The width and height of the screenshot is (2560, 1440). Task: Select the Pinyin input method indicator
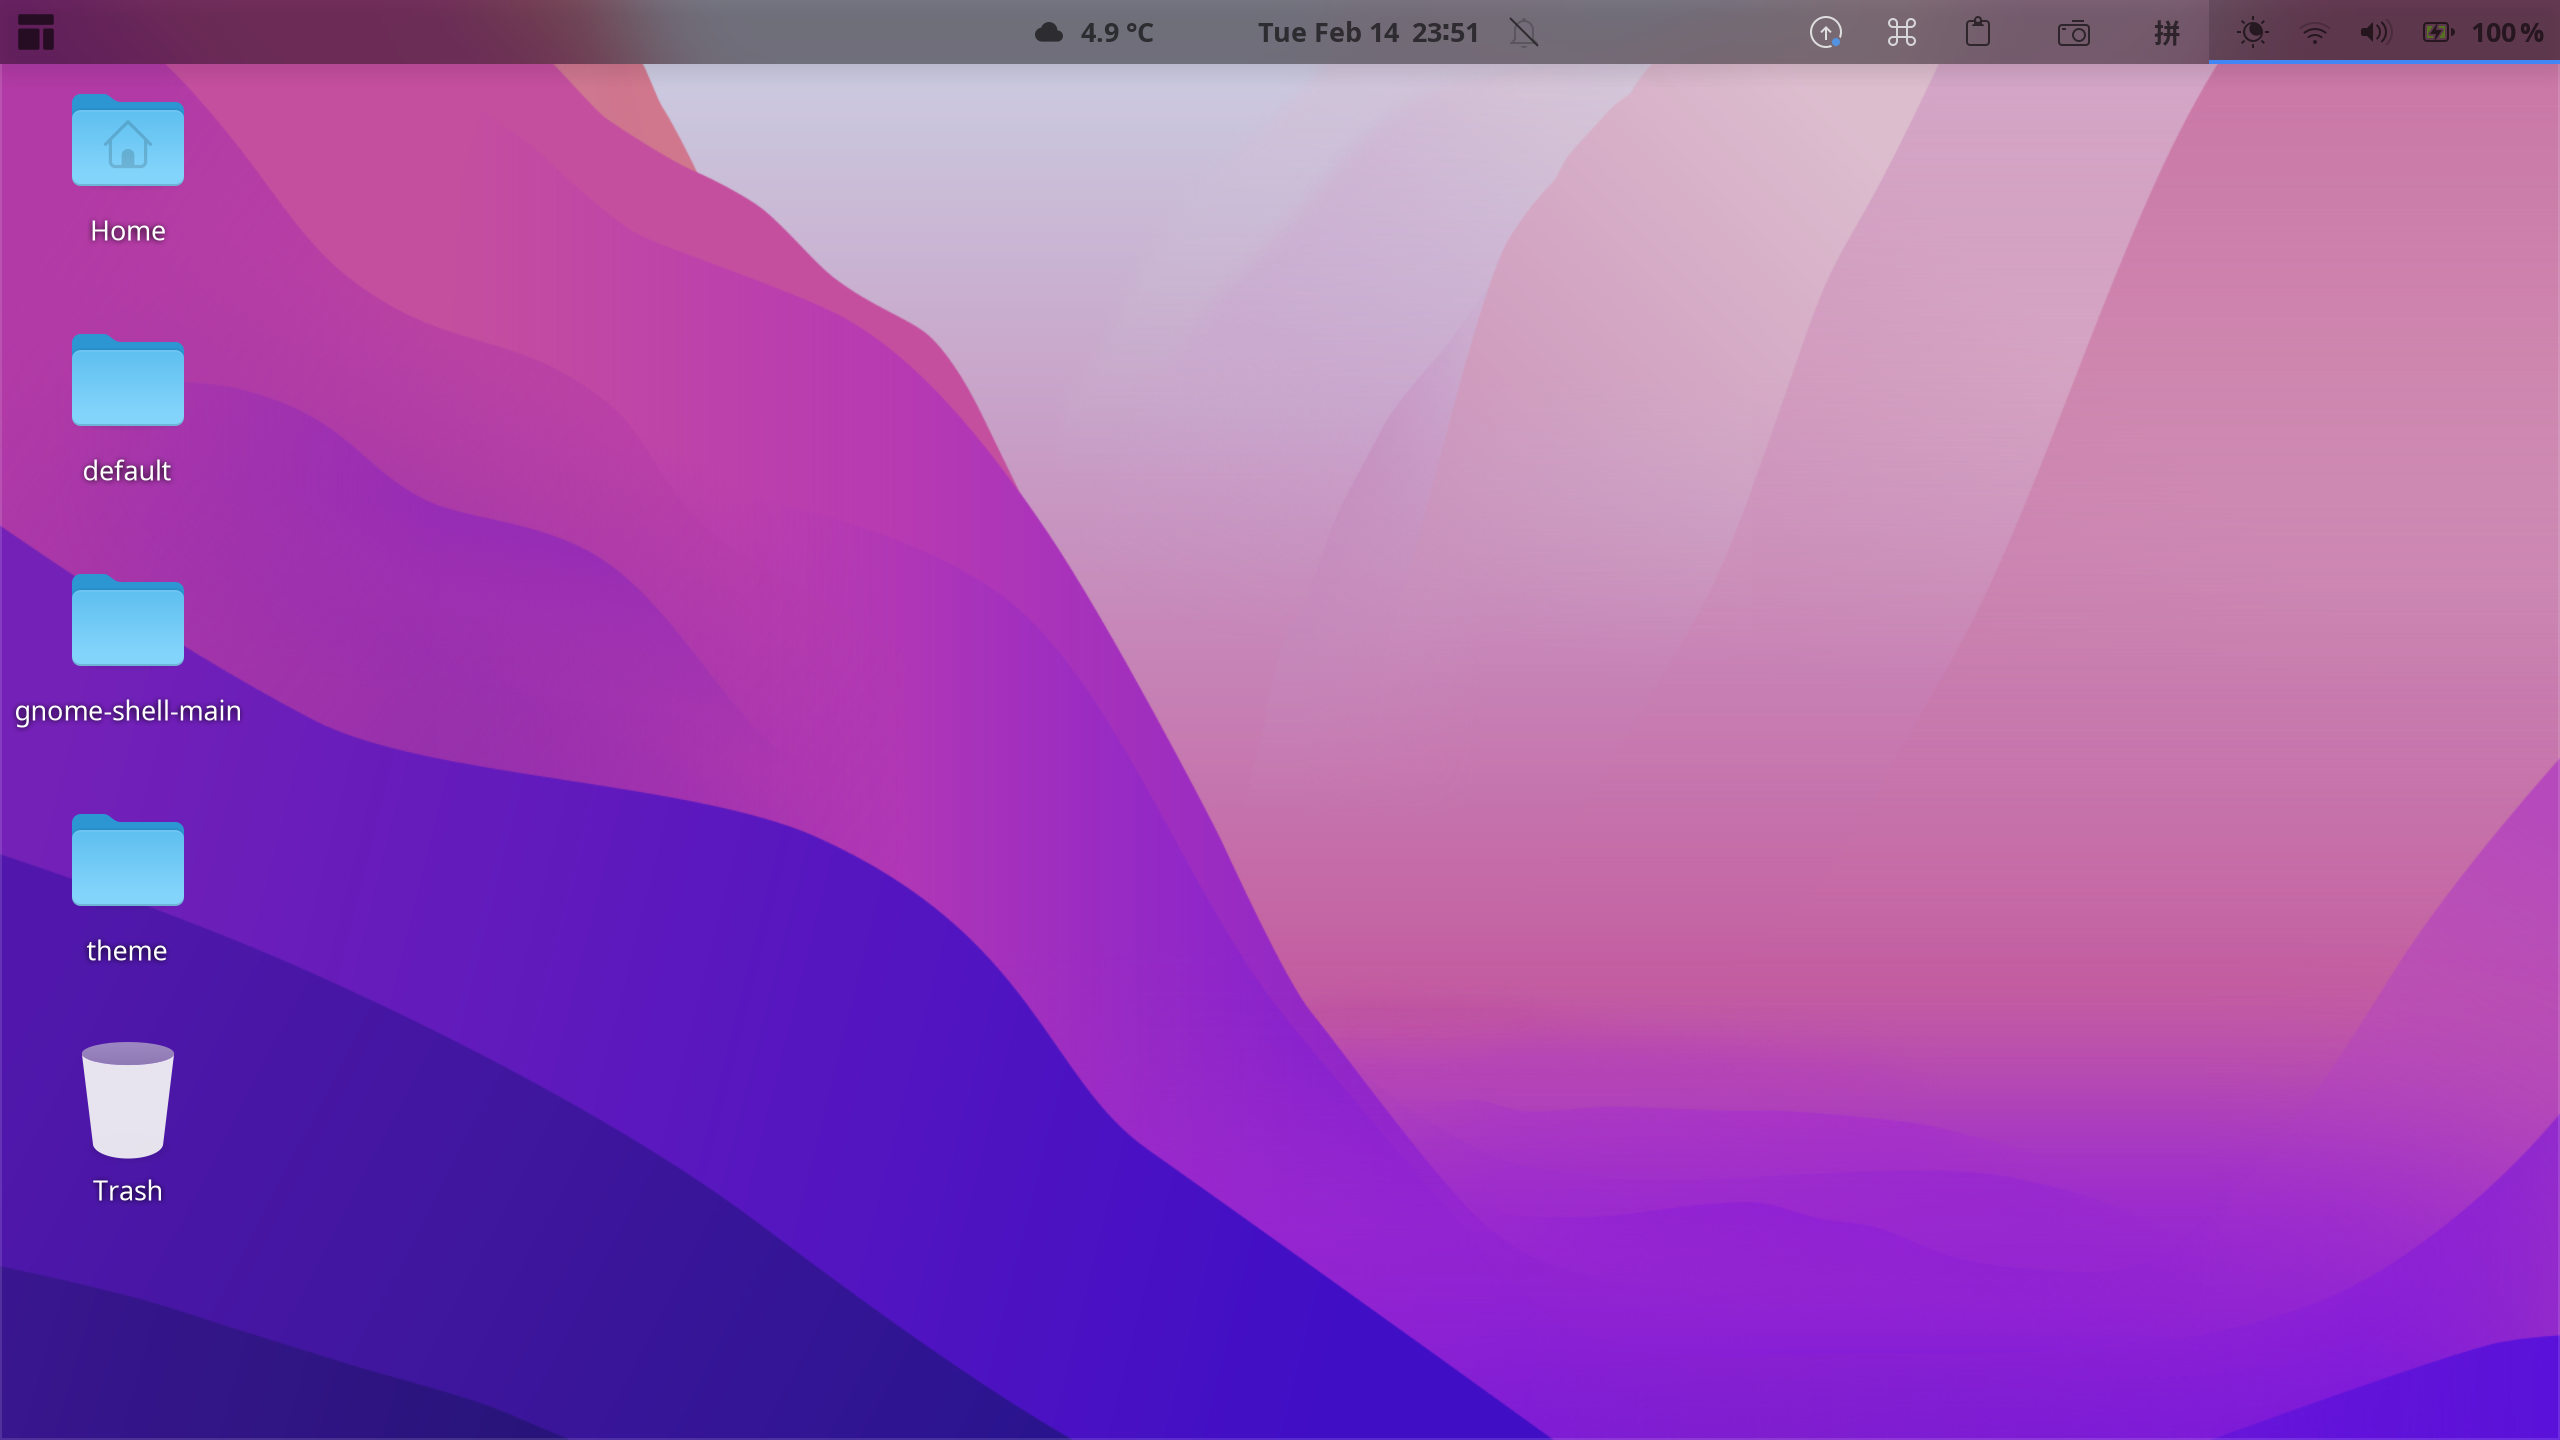2166,32
